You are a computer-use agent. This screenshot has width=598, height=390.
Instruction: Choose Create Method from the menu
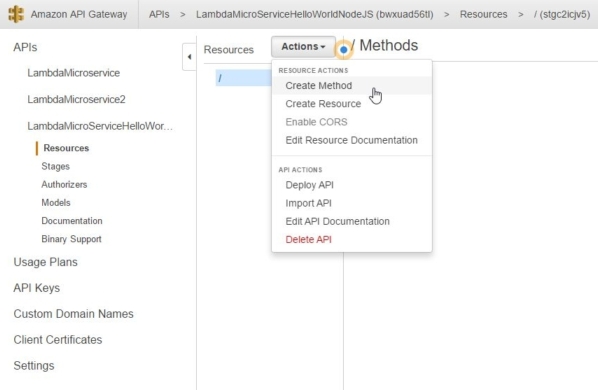pos(318,85)
